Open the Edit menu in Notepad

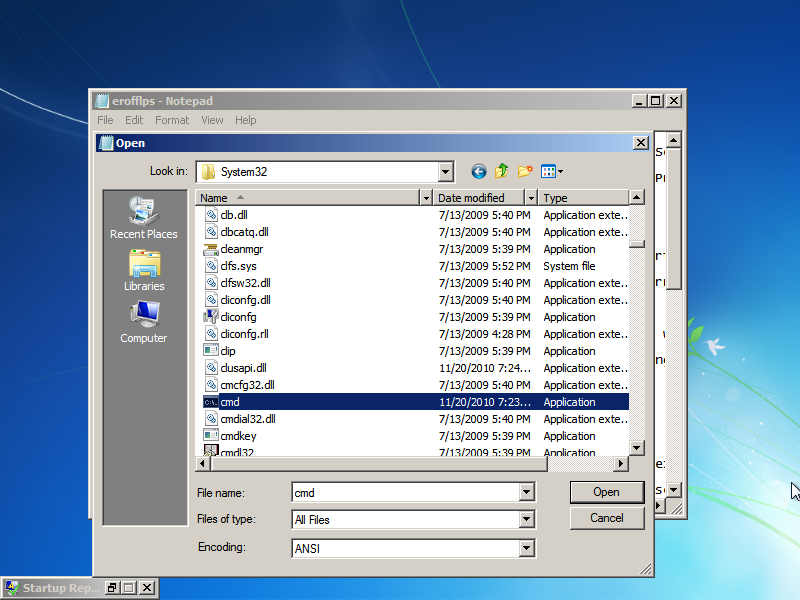[x=134, y=120]
